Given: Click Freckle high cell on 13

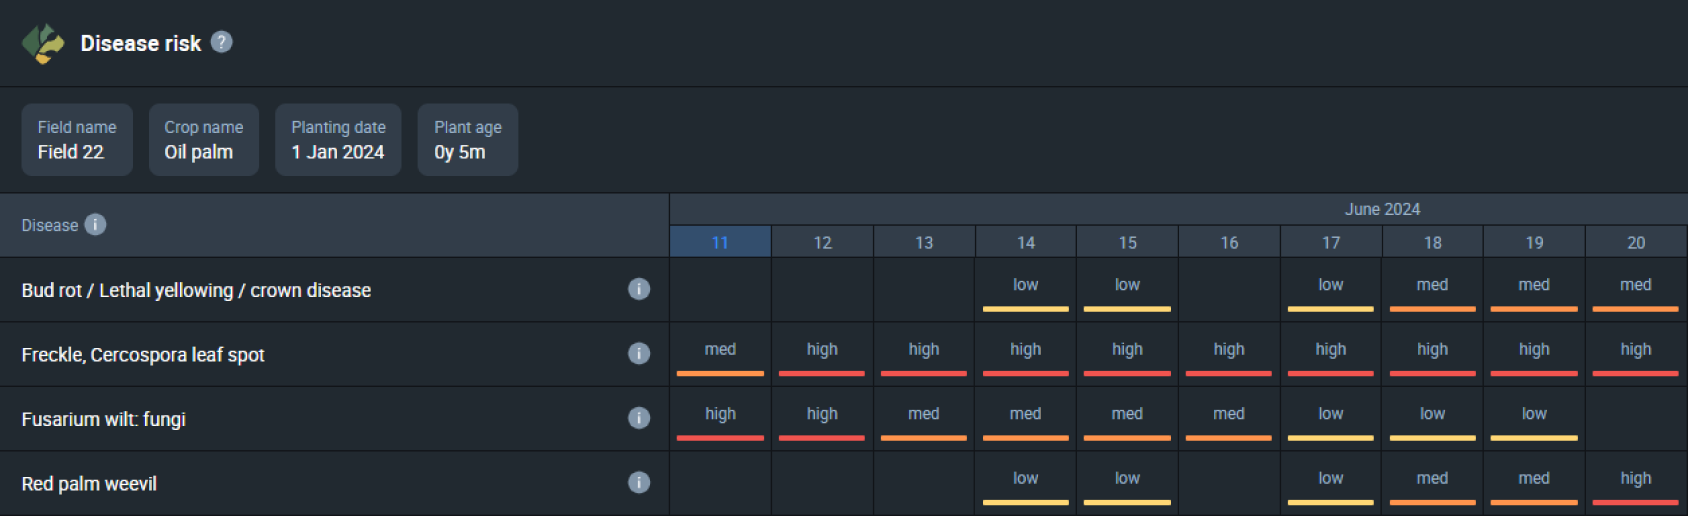Looking at the screenshot, I should (924, 354).
